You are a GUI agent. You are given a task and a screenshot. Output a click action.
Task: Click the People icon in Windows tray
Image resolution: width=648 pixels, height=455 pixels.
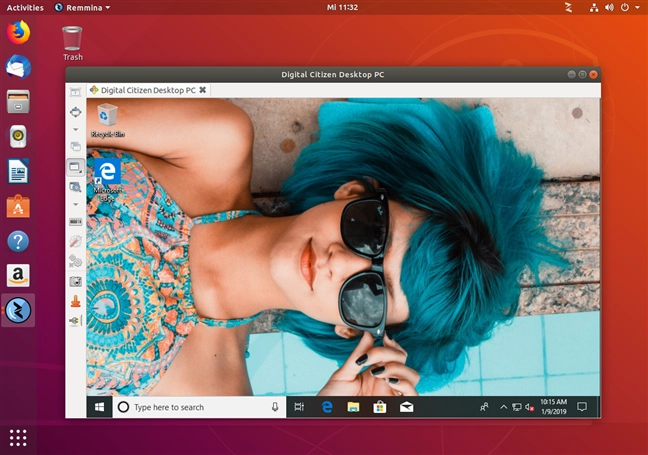coord(484,407)
